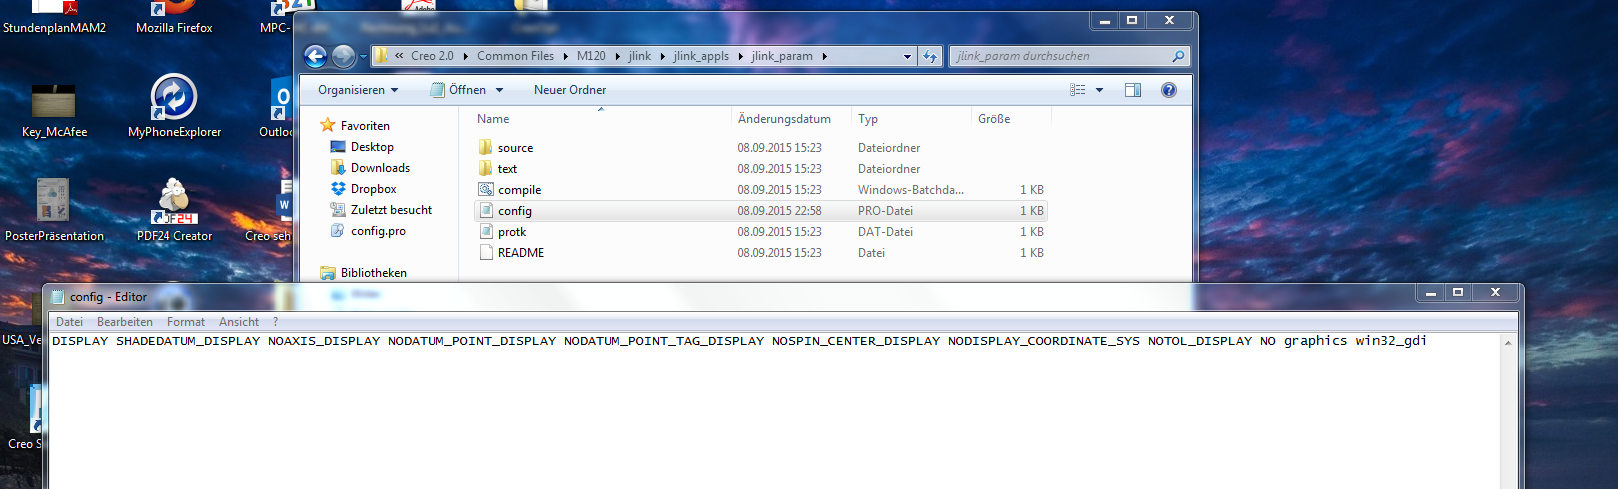Open Datei menu in Editor

70,322
